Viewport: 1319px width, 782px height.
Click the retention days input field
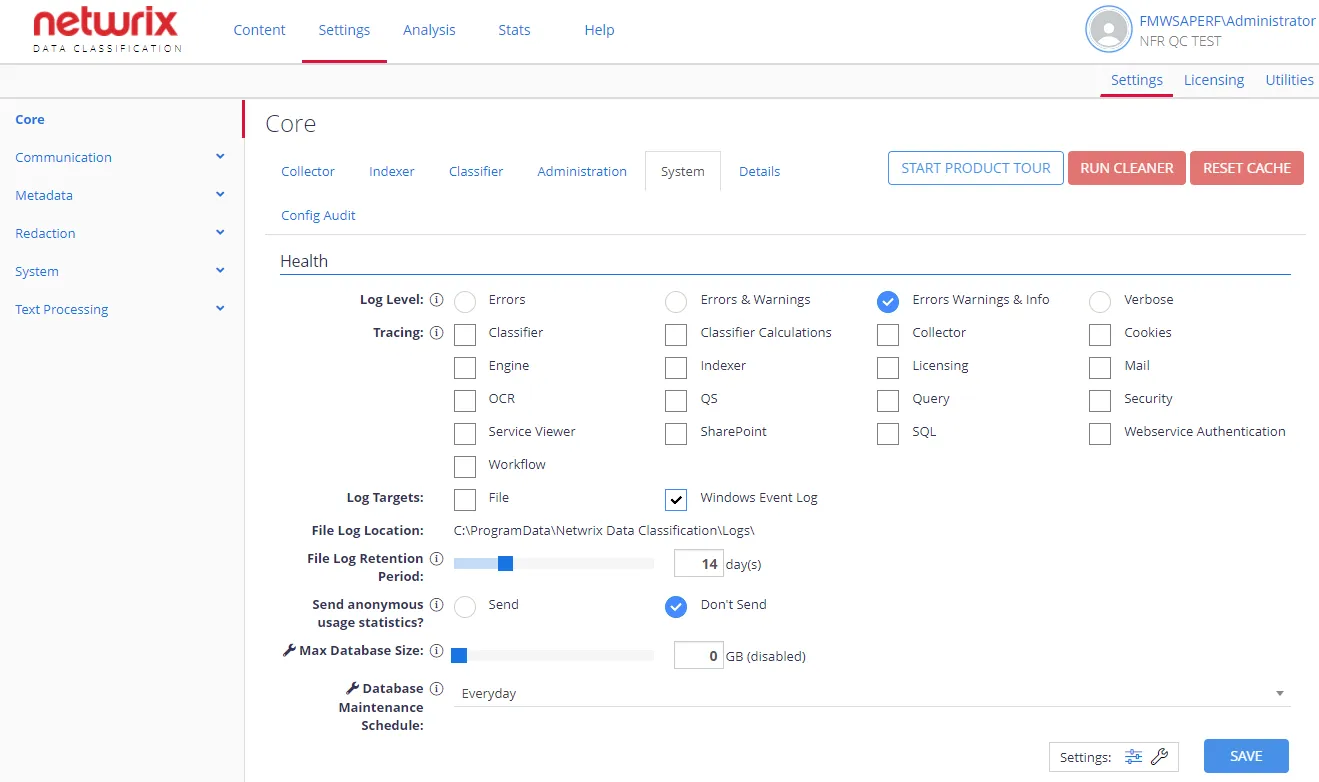(x=699, y=564)
